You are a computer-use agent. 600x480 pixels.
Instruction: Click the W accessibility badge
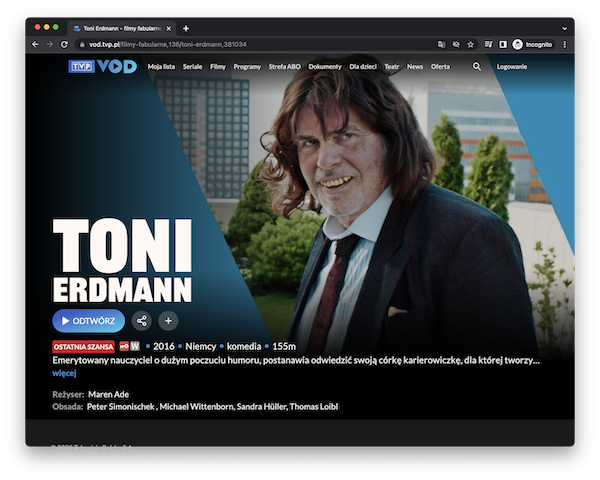[135, 346]
